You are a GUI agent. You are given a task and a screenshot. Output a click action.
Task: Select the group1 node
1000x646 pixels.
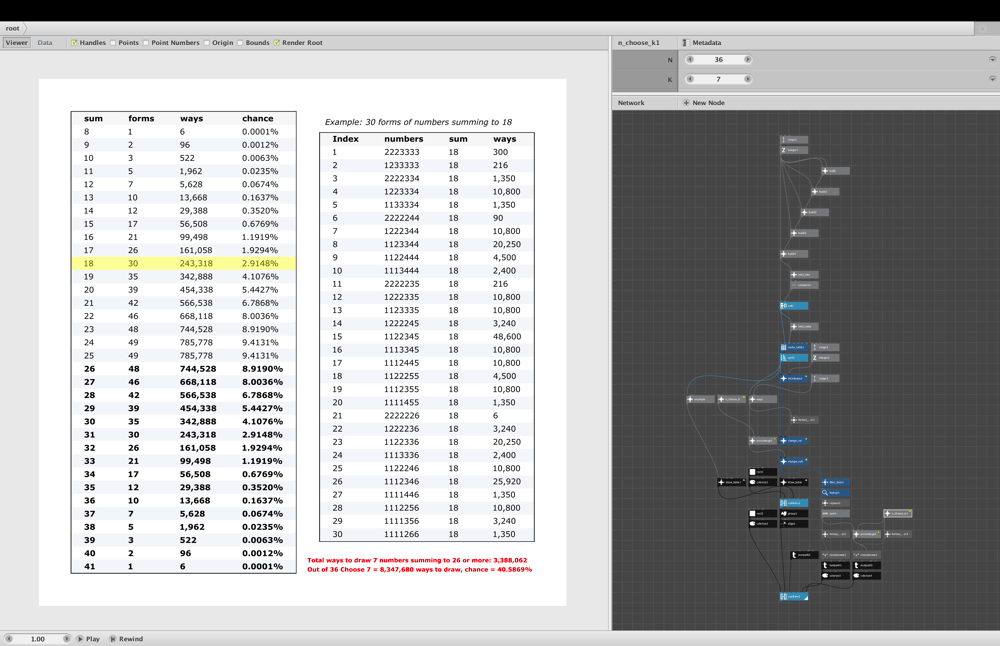794,513
